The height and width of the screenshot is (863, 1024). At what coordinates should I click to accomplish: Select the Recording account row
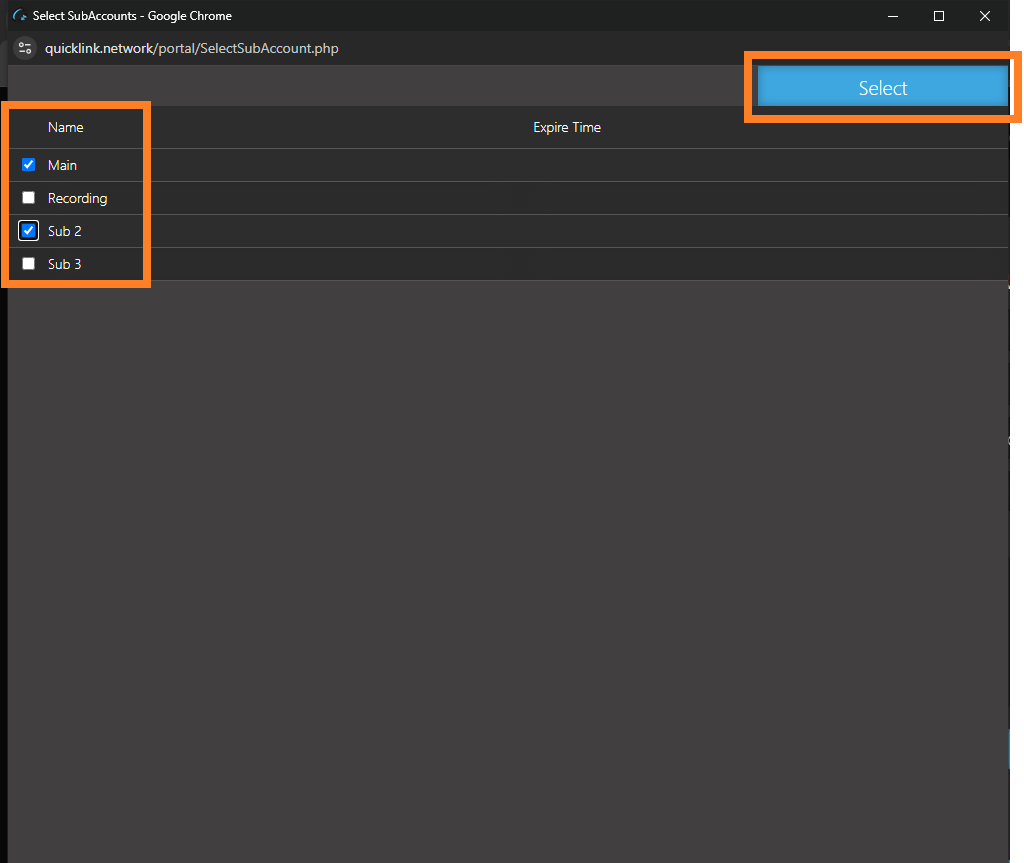tap(77, 197)
